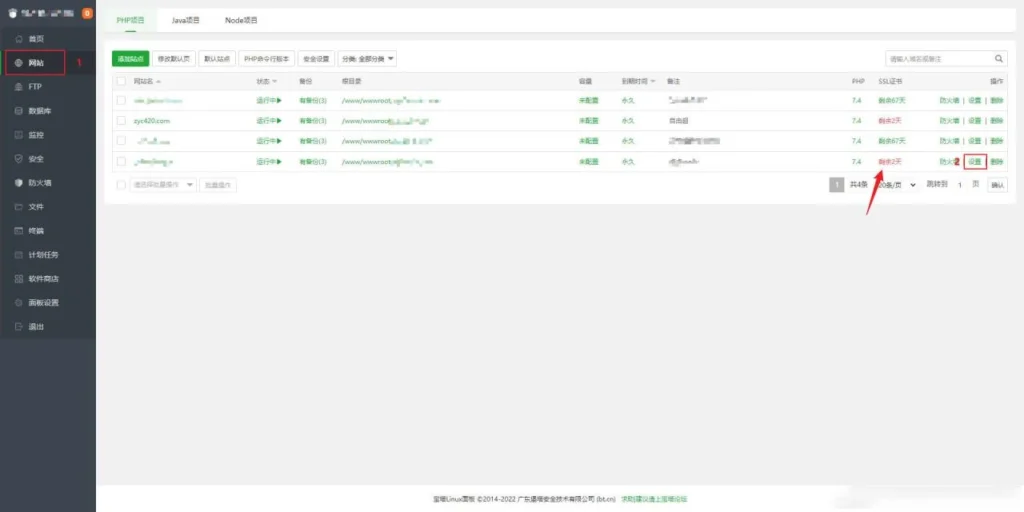Click the green 添加站点 button
The width and height of the screenshot is (1024, 512).
(x=130, y=59)
